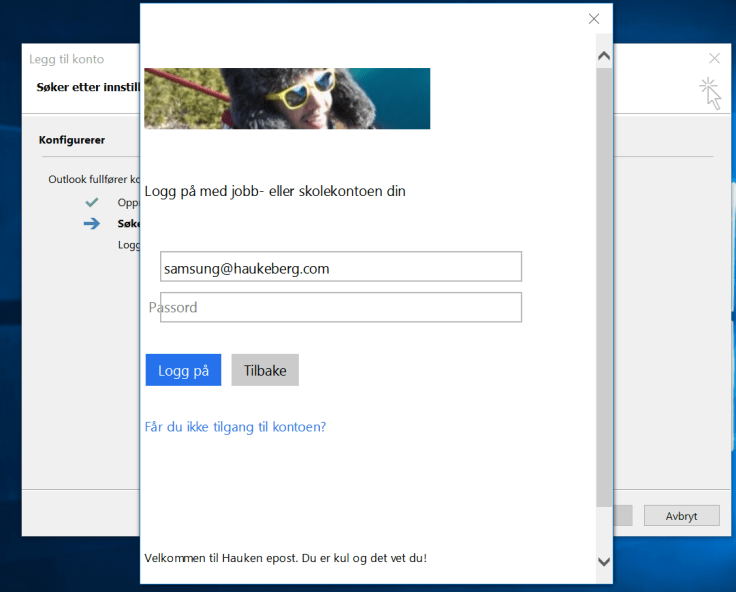Click the email field containing samsung@haukeberg.com
The width and height of the screenshot is (736, 592).
(341, 266)
